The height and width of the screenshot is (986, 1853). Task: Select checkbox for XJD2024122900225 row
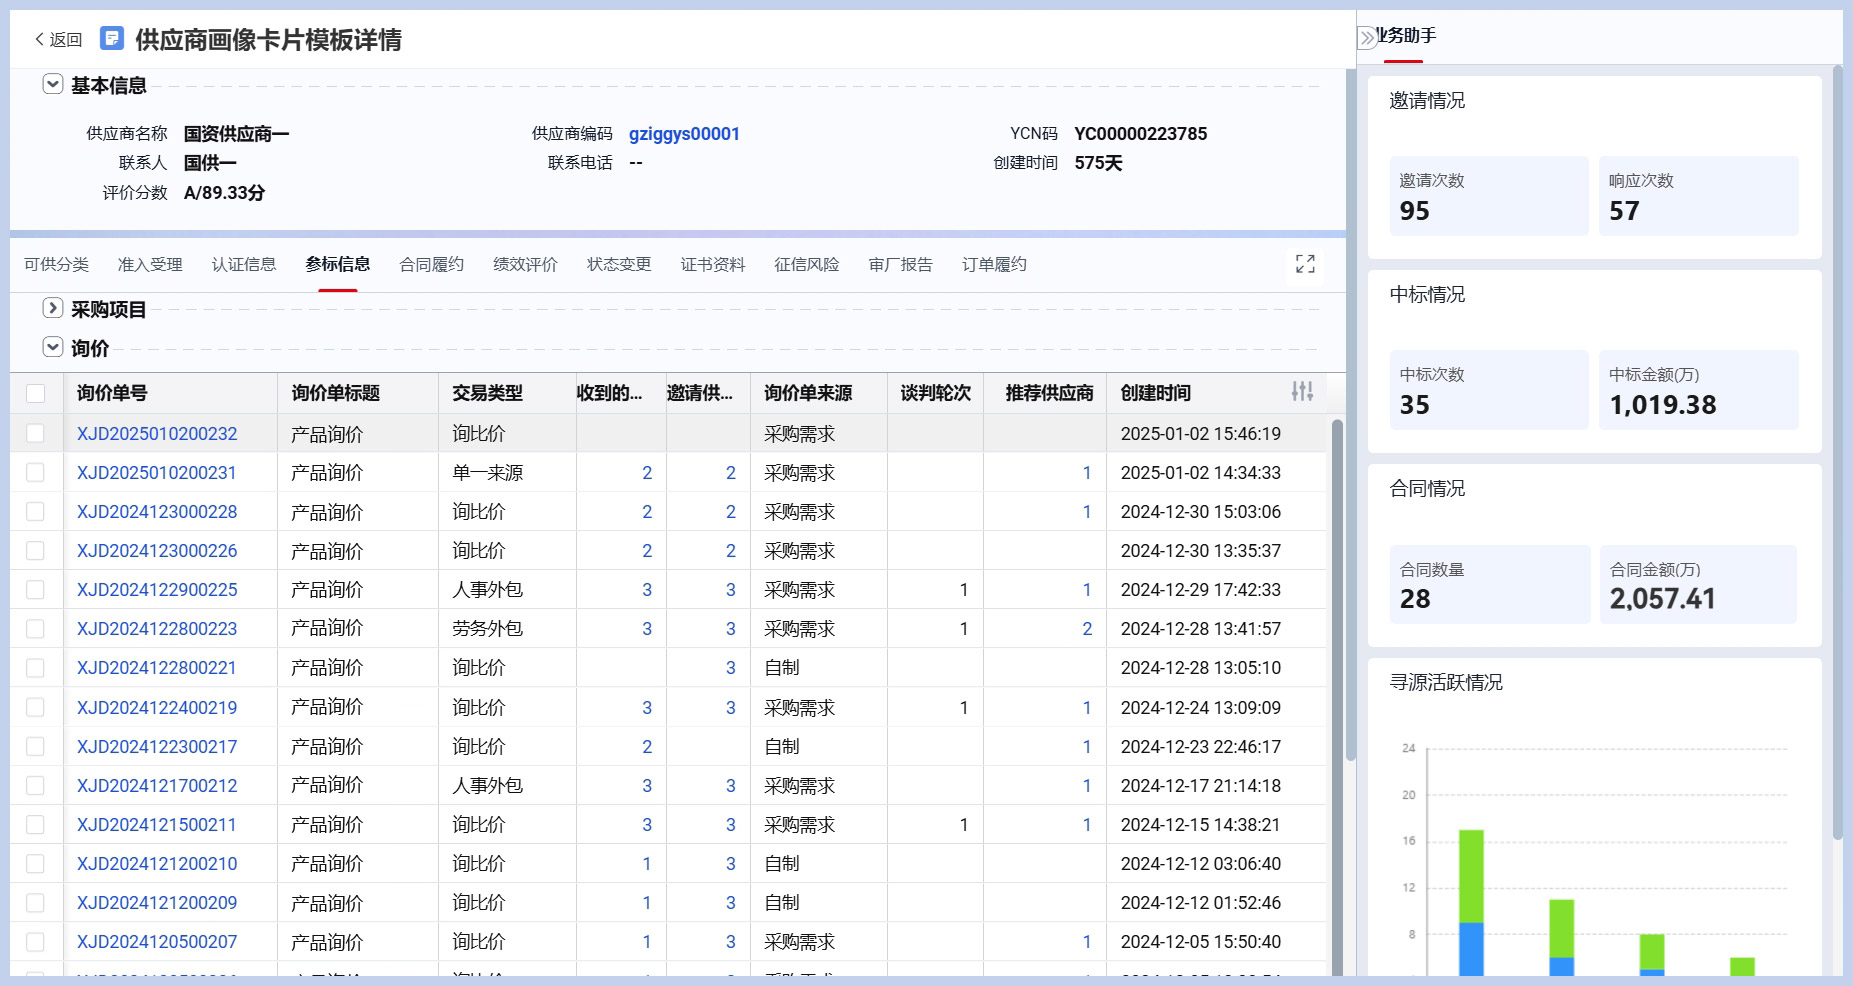pyautogui.click(x=36, y=590)
